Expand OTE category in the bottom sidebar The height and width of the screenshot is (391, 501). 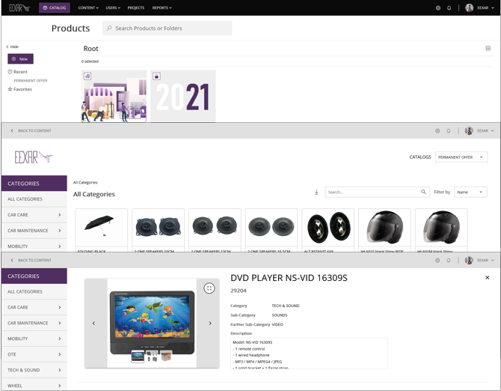click(x=34, y=354)
